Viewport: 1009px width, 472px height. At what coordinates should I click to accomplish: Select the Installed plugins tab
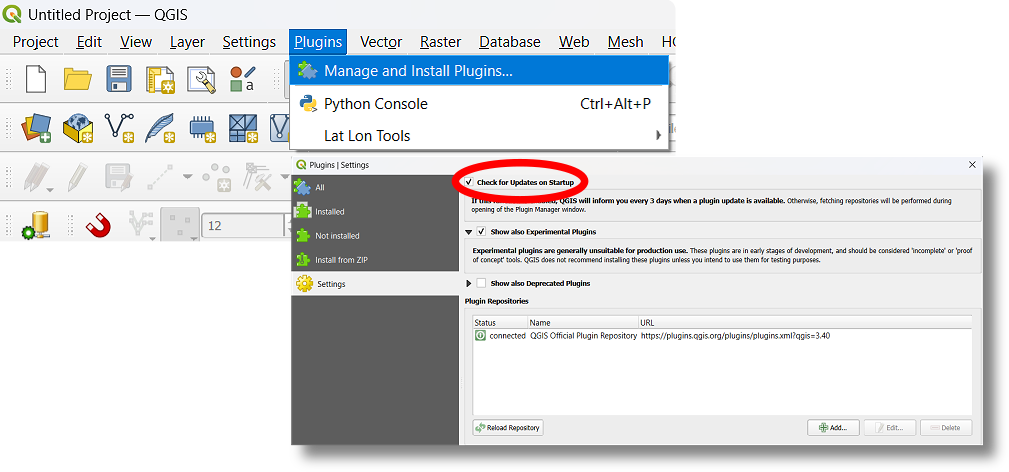pyautogui.click(x=375, y=211)
